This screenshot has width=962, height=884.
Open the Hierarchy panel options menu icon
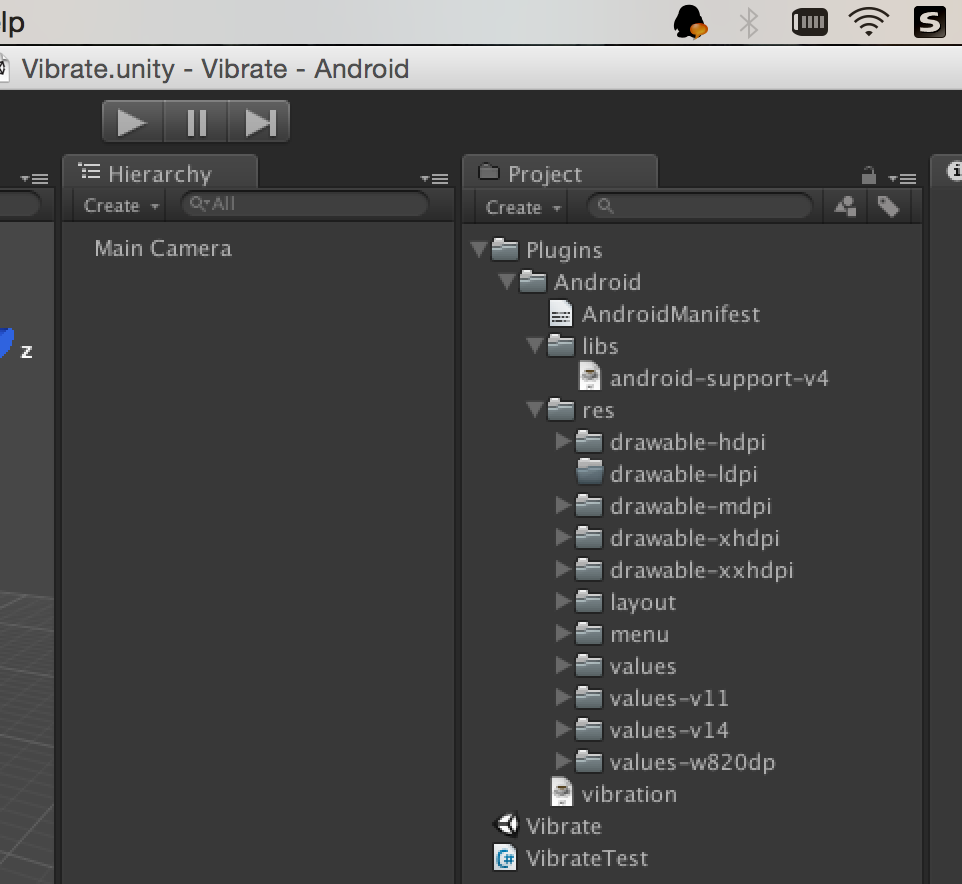[x=437, y=179]
